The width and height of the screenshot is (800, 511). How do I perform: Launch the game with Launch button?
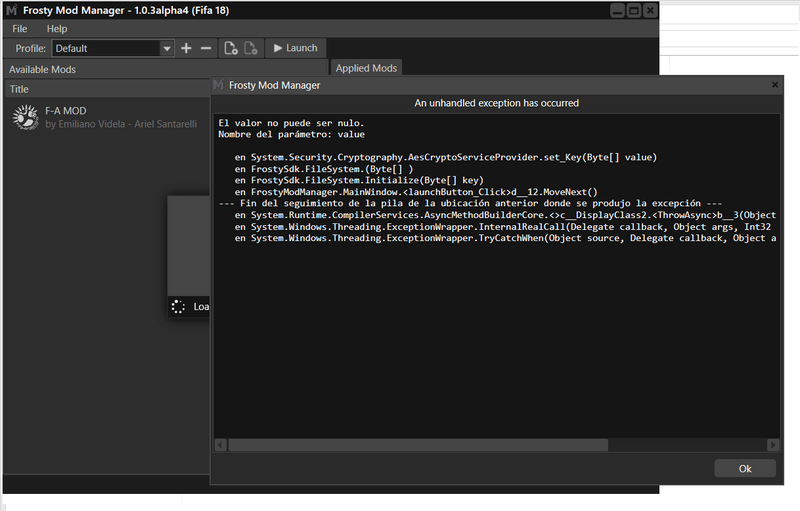(x=295, y=48)
